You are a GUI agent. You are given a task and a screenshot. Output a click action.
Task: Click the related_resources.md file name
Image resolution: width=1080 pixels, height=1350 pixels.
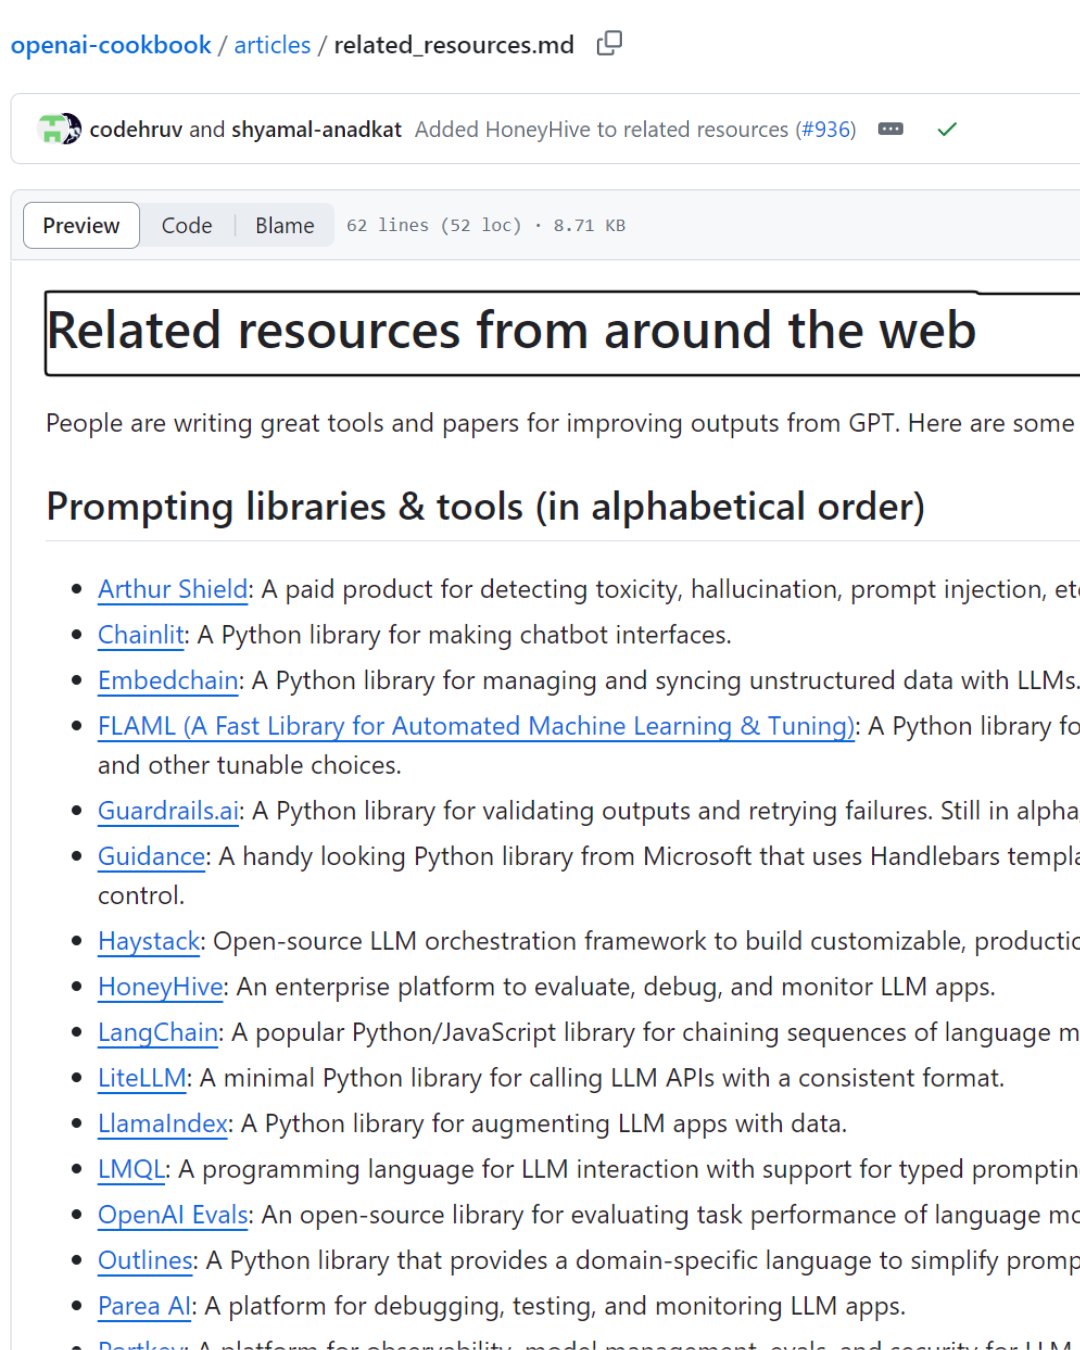pyautogui.click(x=454, y=45)
